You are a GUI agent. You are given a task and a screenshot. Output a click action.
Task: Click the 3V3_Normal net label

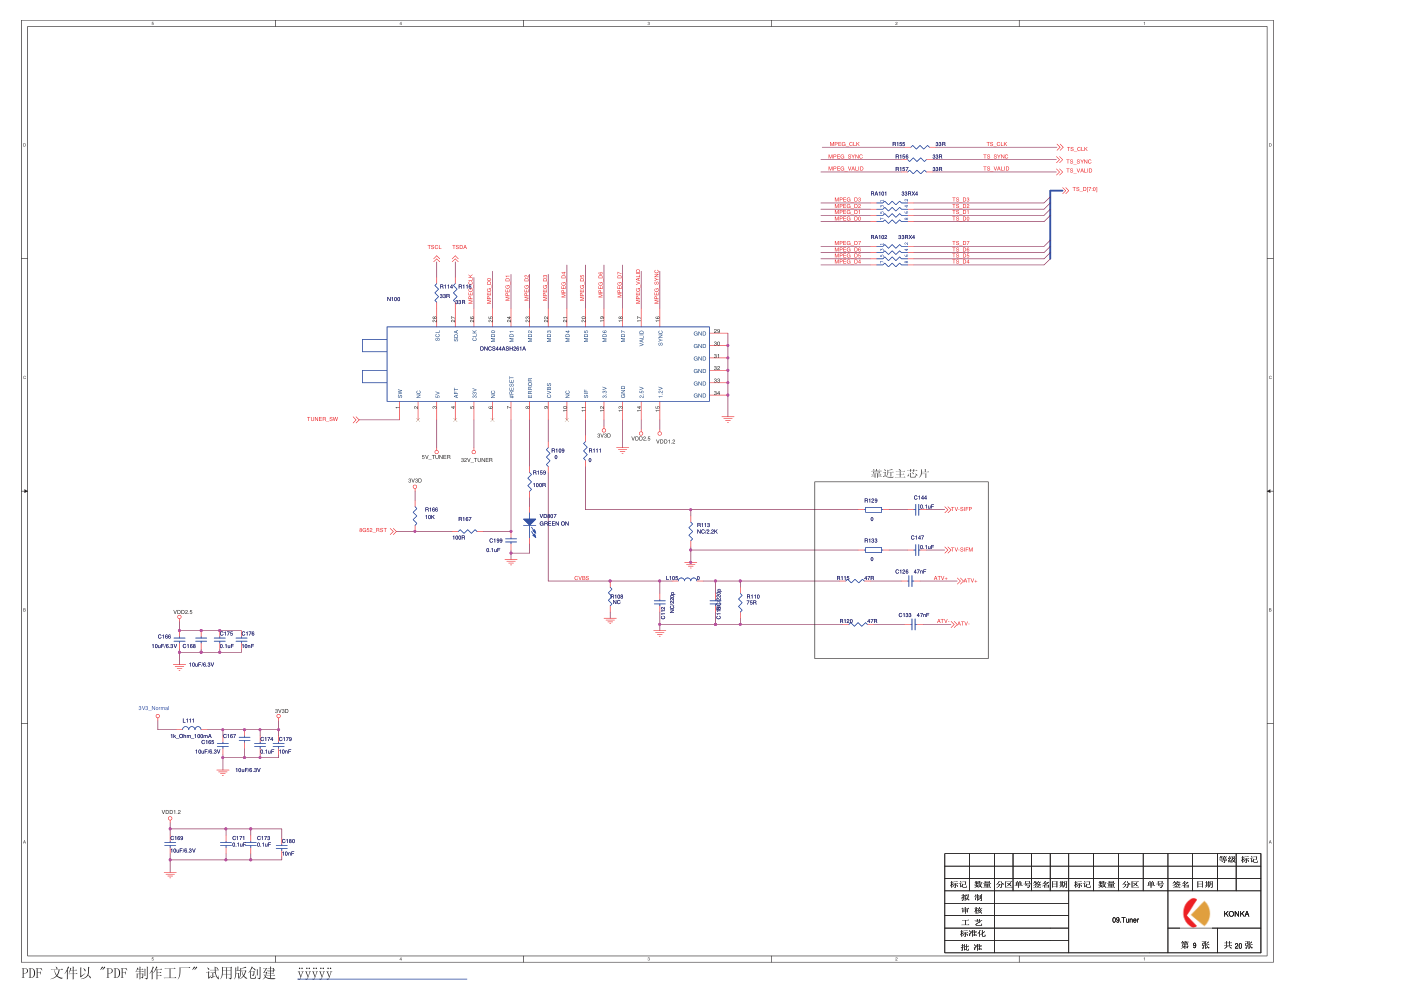coord(154,708)
